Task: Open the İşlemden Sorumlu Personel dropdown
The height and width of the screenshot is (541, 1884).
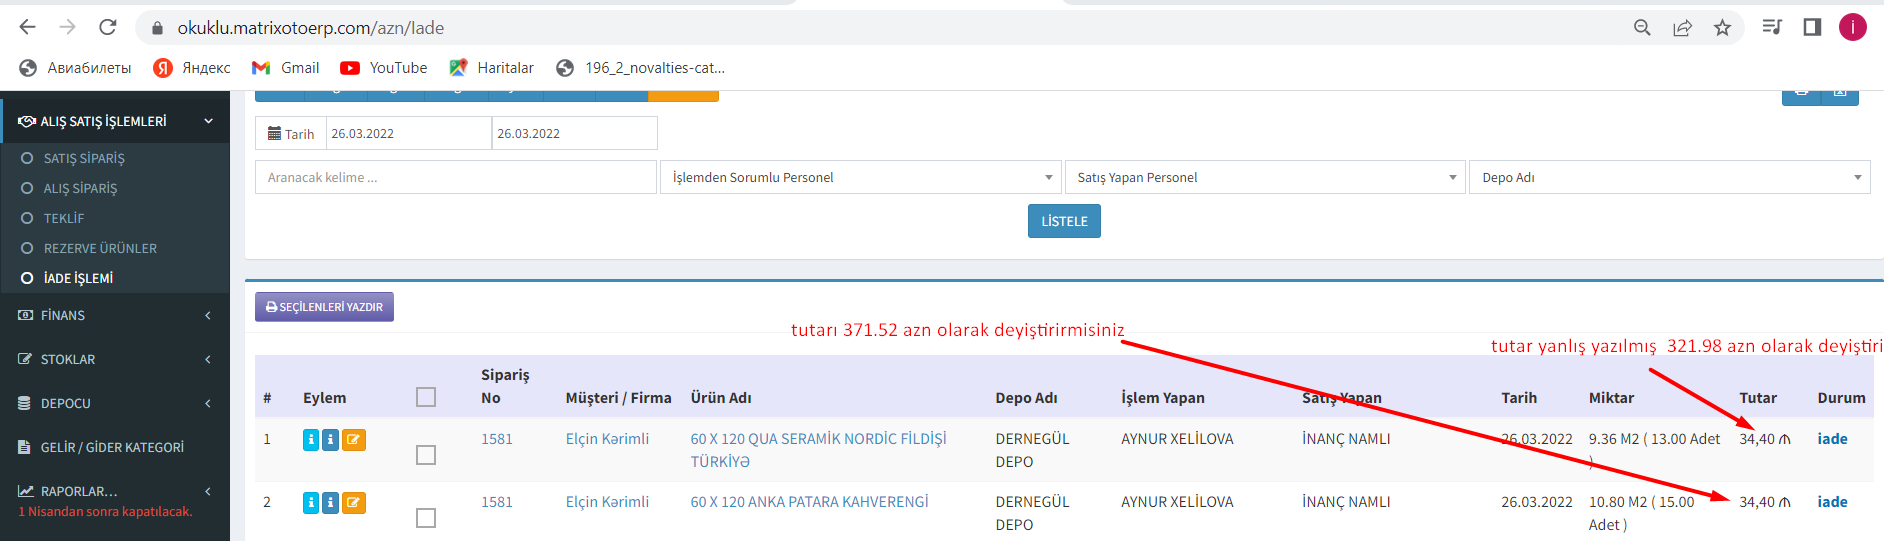Action: click(860, 178)
